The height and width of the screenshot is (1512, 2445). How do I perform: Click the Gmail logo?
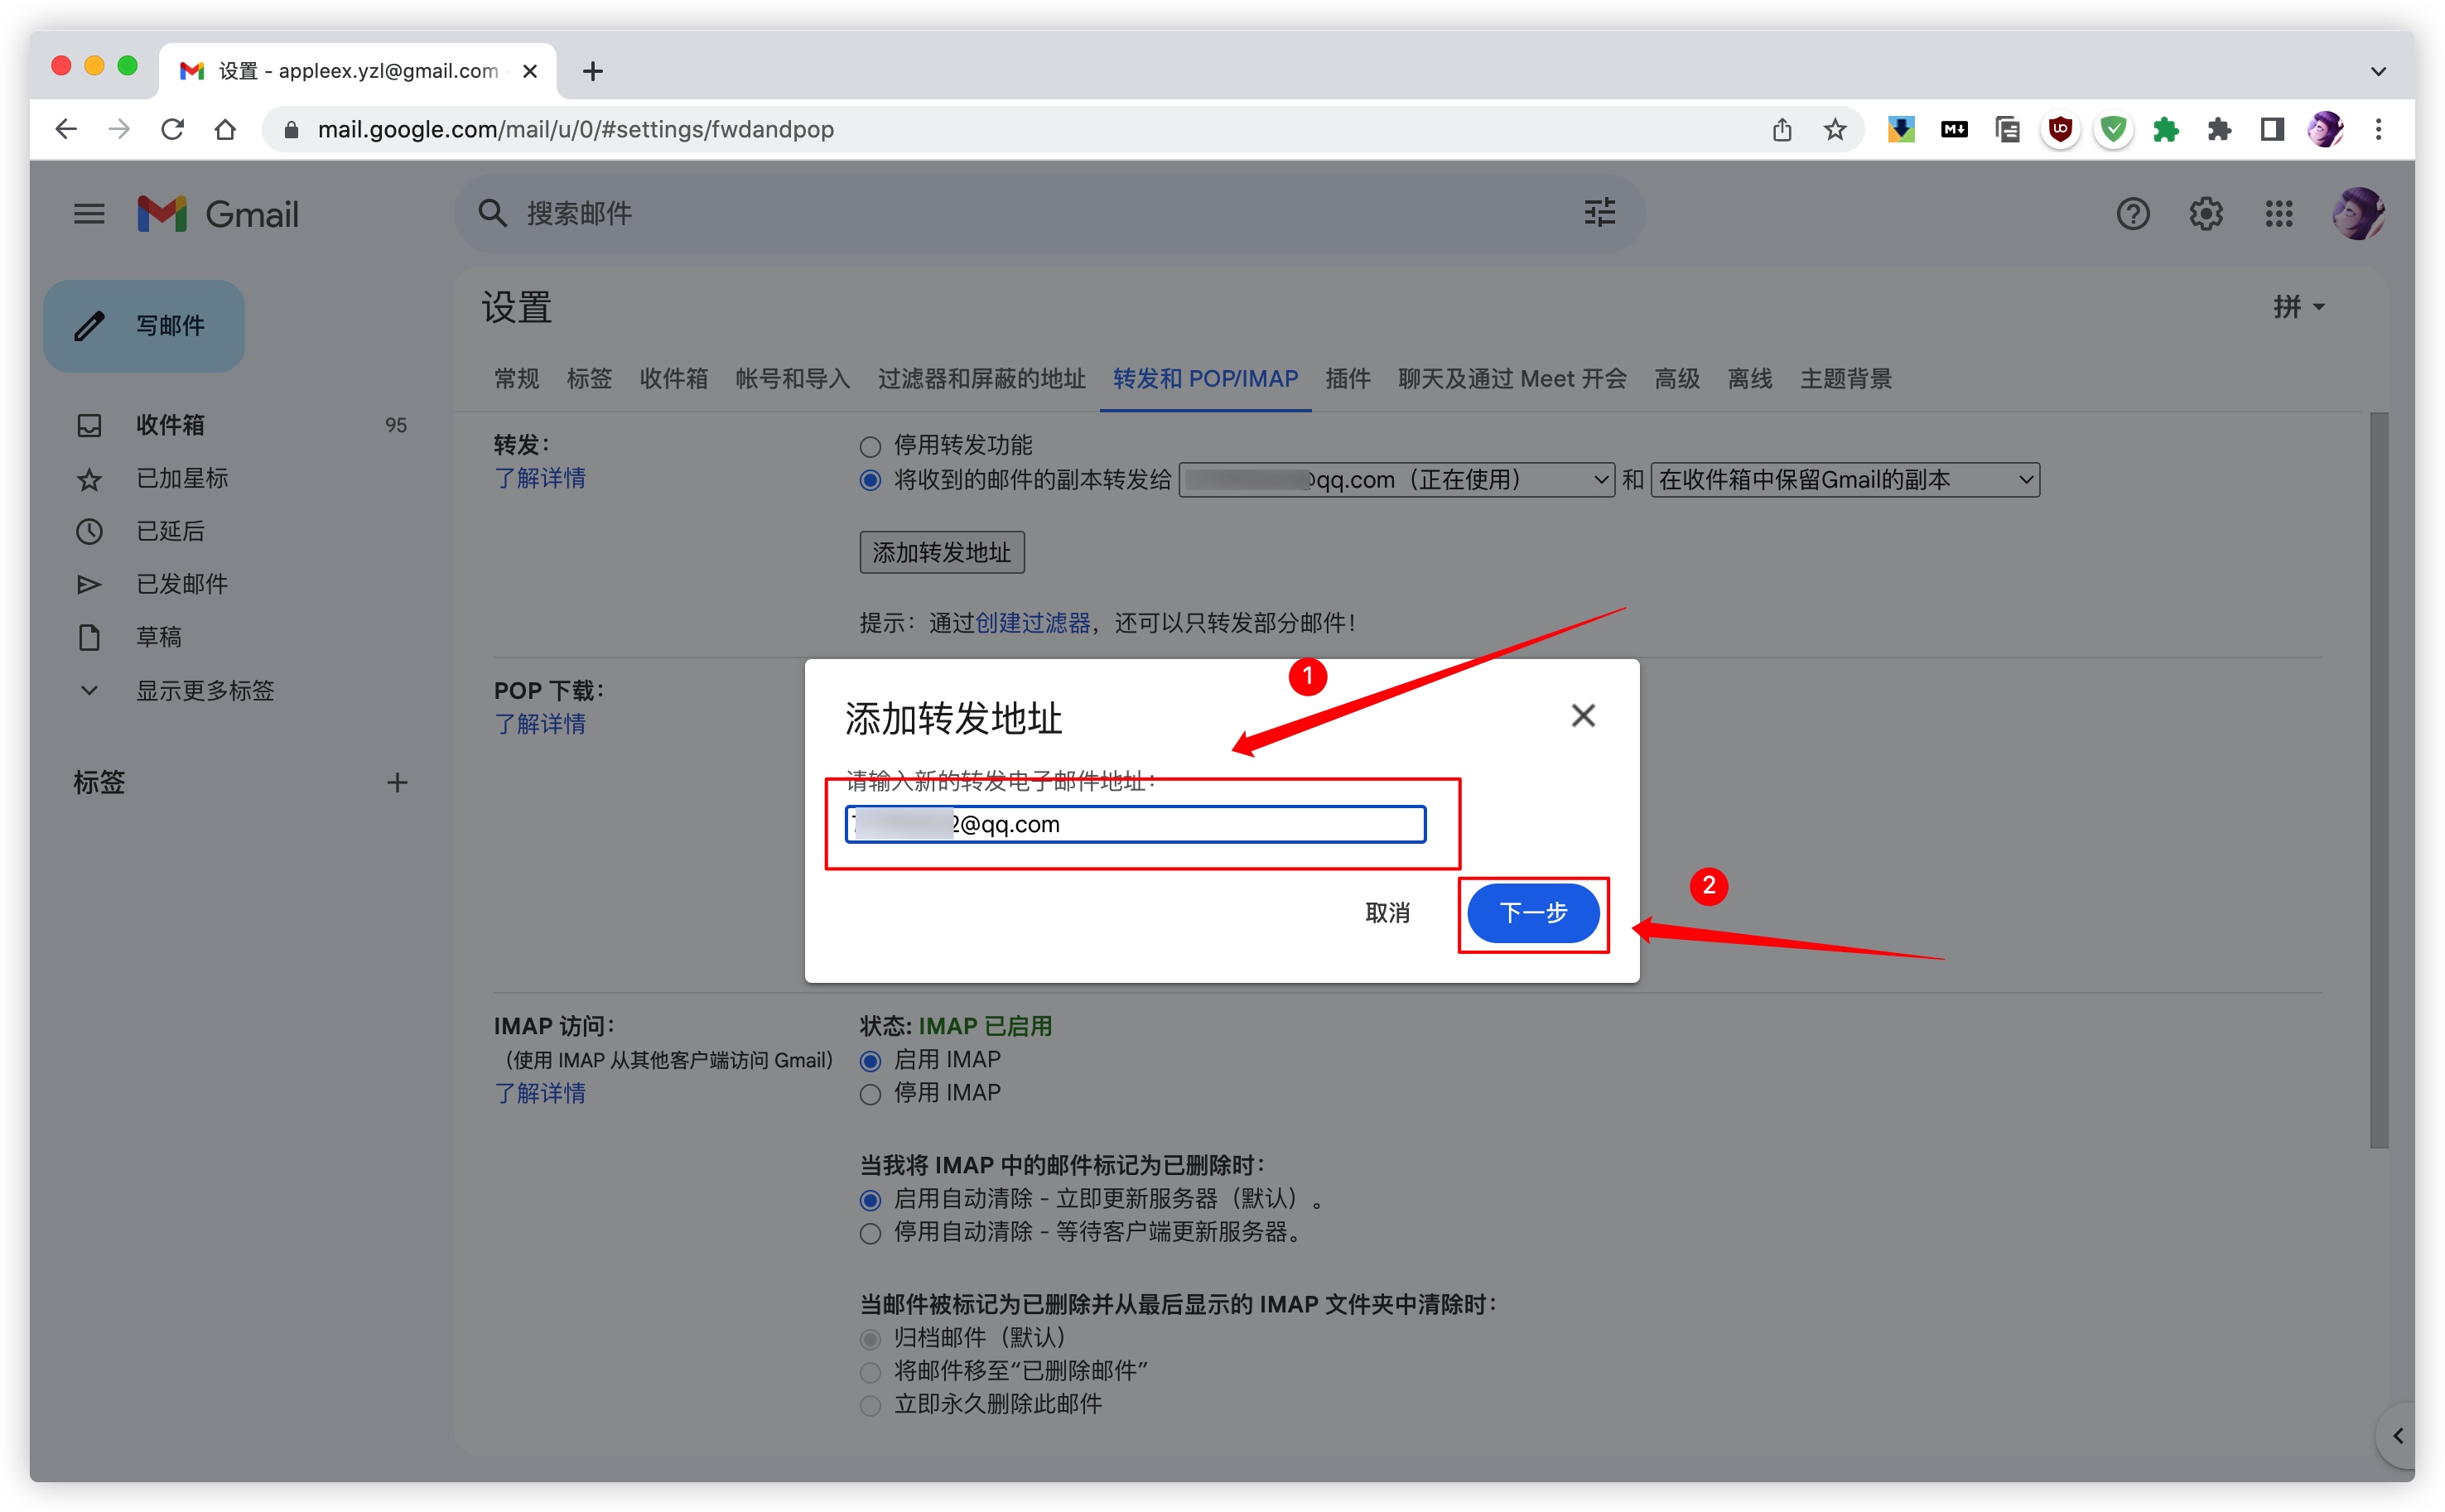[x=218, y=213]
